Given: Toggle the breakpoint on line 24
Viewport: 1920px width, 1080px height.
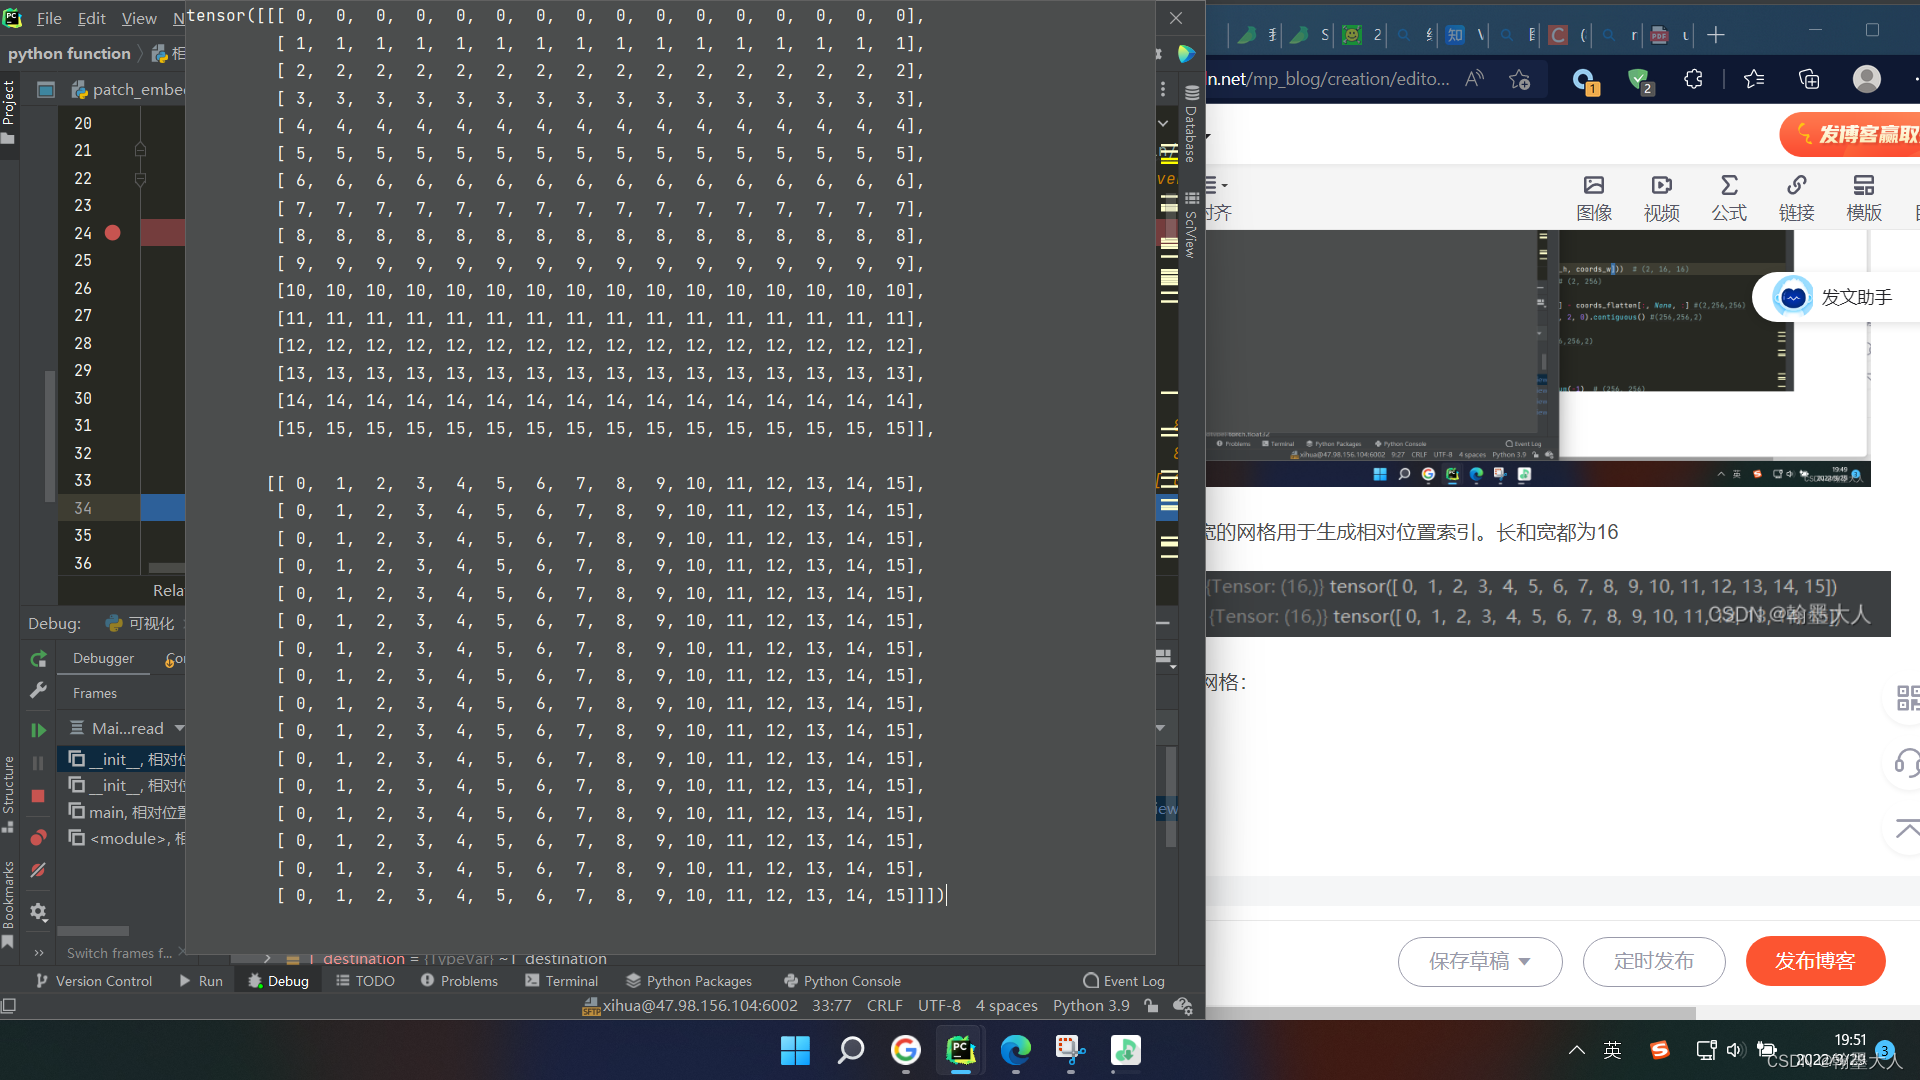Looking at the screenshot, I should (113, 233).
